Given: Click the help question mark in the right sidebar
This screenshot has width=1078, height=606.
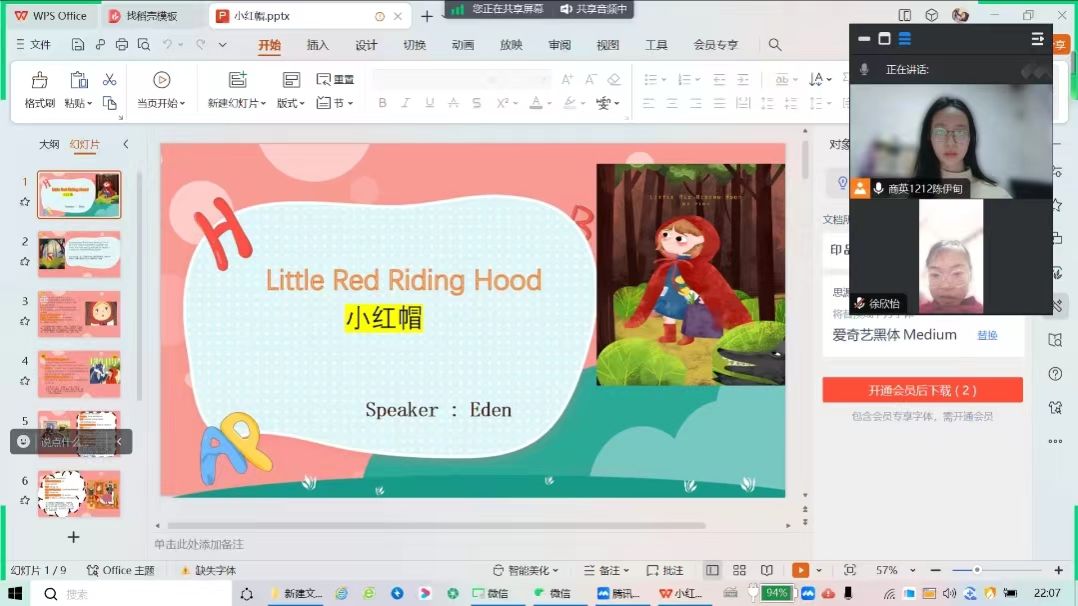Looking at the screenshot, I should coord(1055,374).
